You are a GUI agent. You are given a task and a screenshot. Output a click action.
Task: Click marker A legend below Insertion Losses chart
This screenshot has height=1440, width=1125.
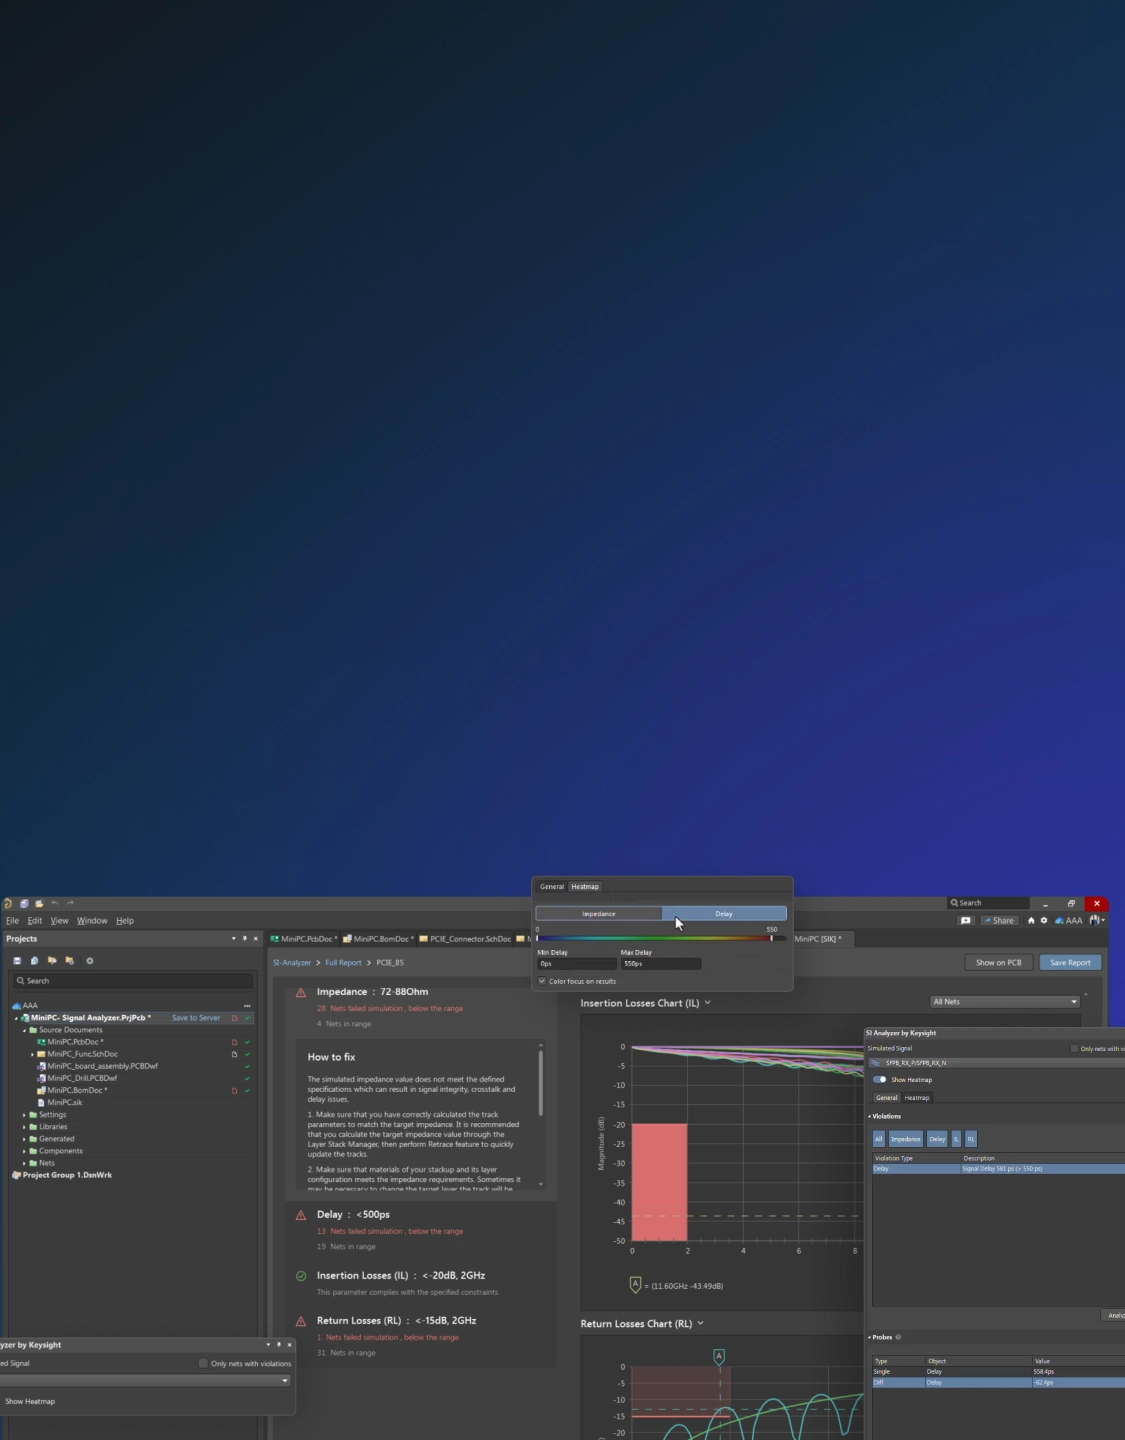click(635, 1284)
